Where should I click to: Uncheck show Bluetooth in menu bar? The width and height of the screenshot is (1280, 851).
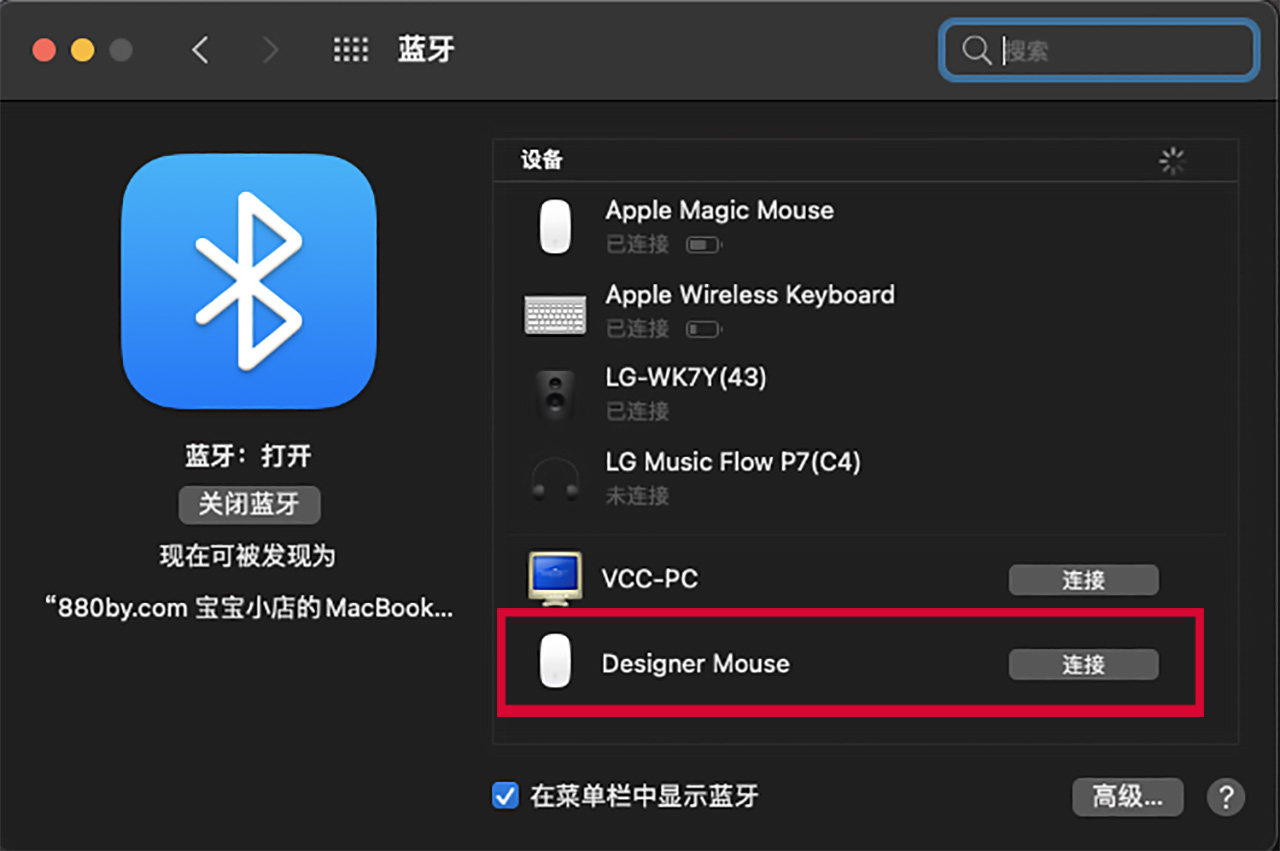505,796
